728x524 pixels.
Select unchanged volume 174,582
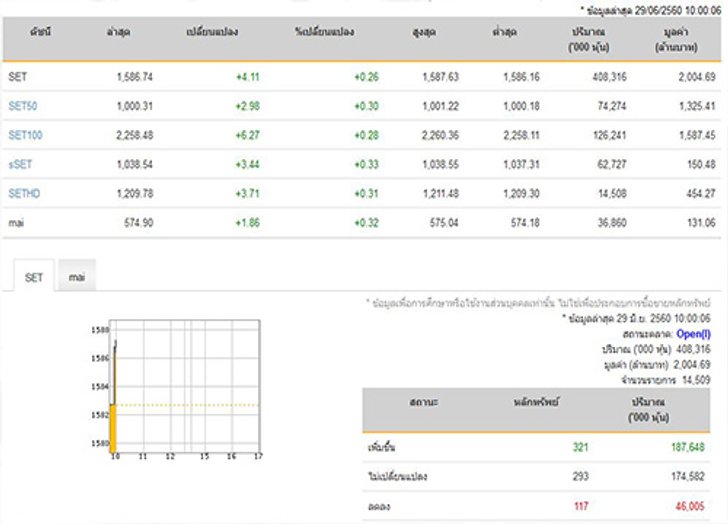coord(688,476)
